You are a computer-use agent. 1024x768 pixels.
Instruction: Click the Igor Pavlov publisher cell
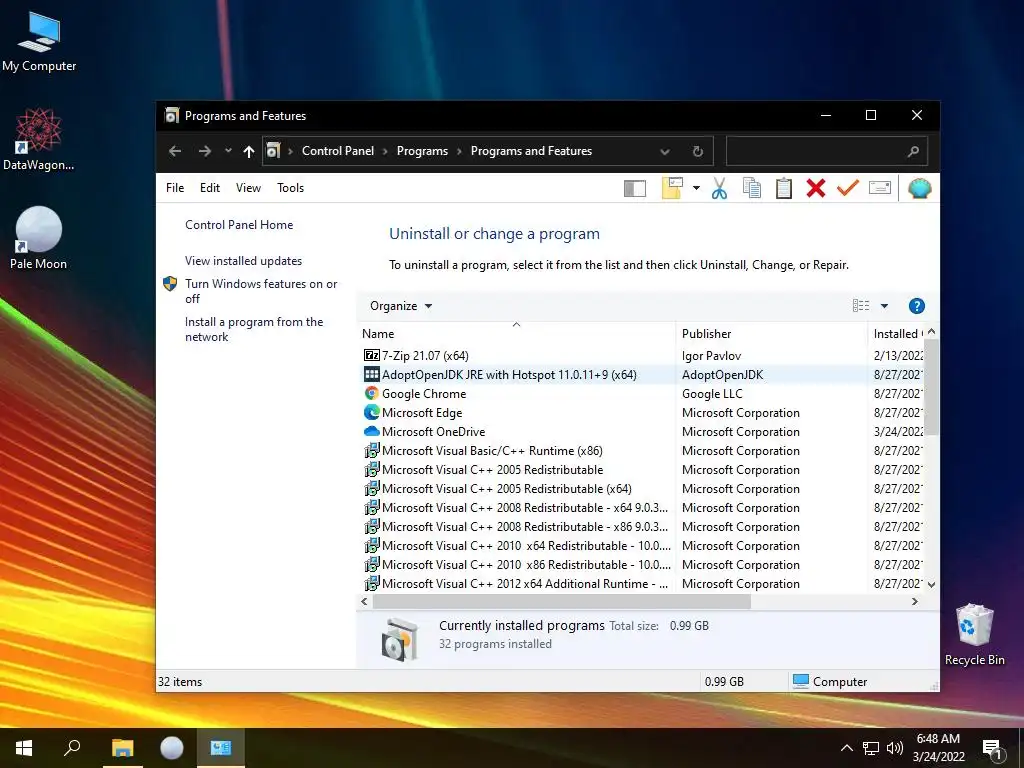pyautogui.click(x=711, y=356)
